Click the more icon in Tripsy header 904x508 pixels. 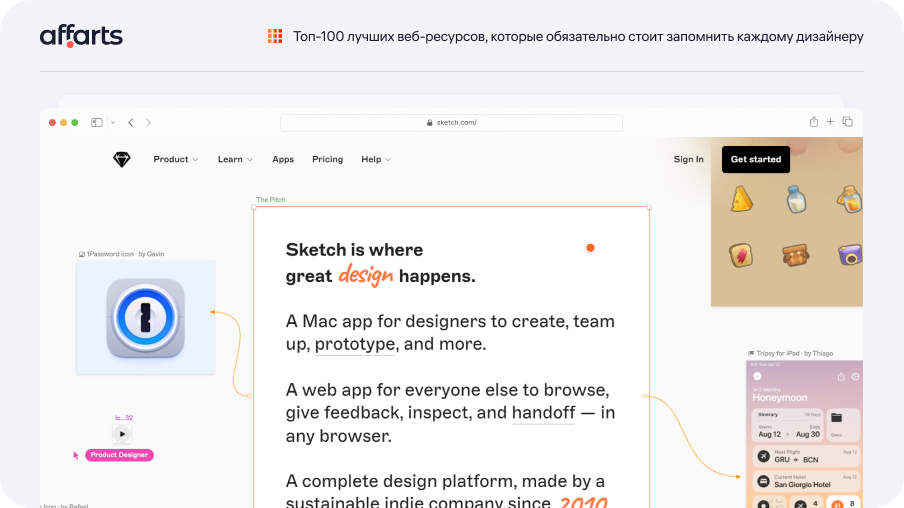pos(856,377)
